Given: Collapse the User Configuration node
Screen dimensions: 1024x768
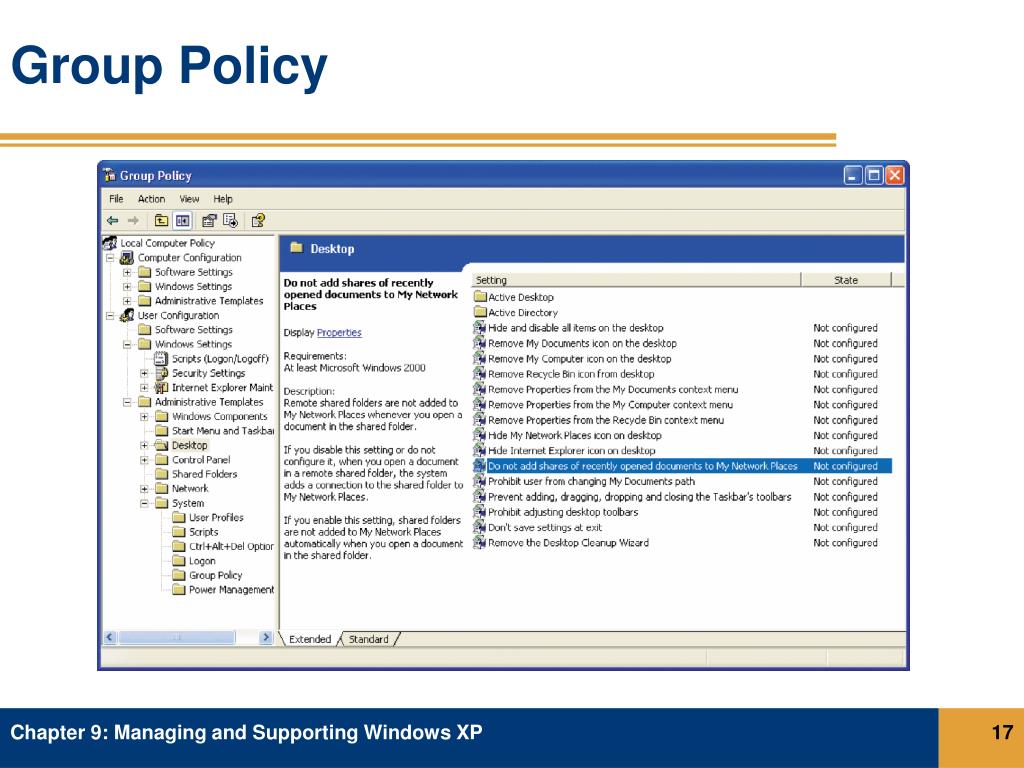Looking at the screenshot, I should tap(110, 315).
